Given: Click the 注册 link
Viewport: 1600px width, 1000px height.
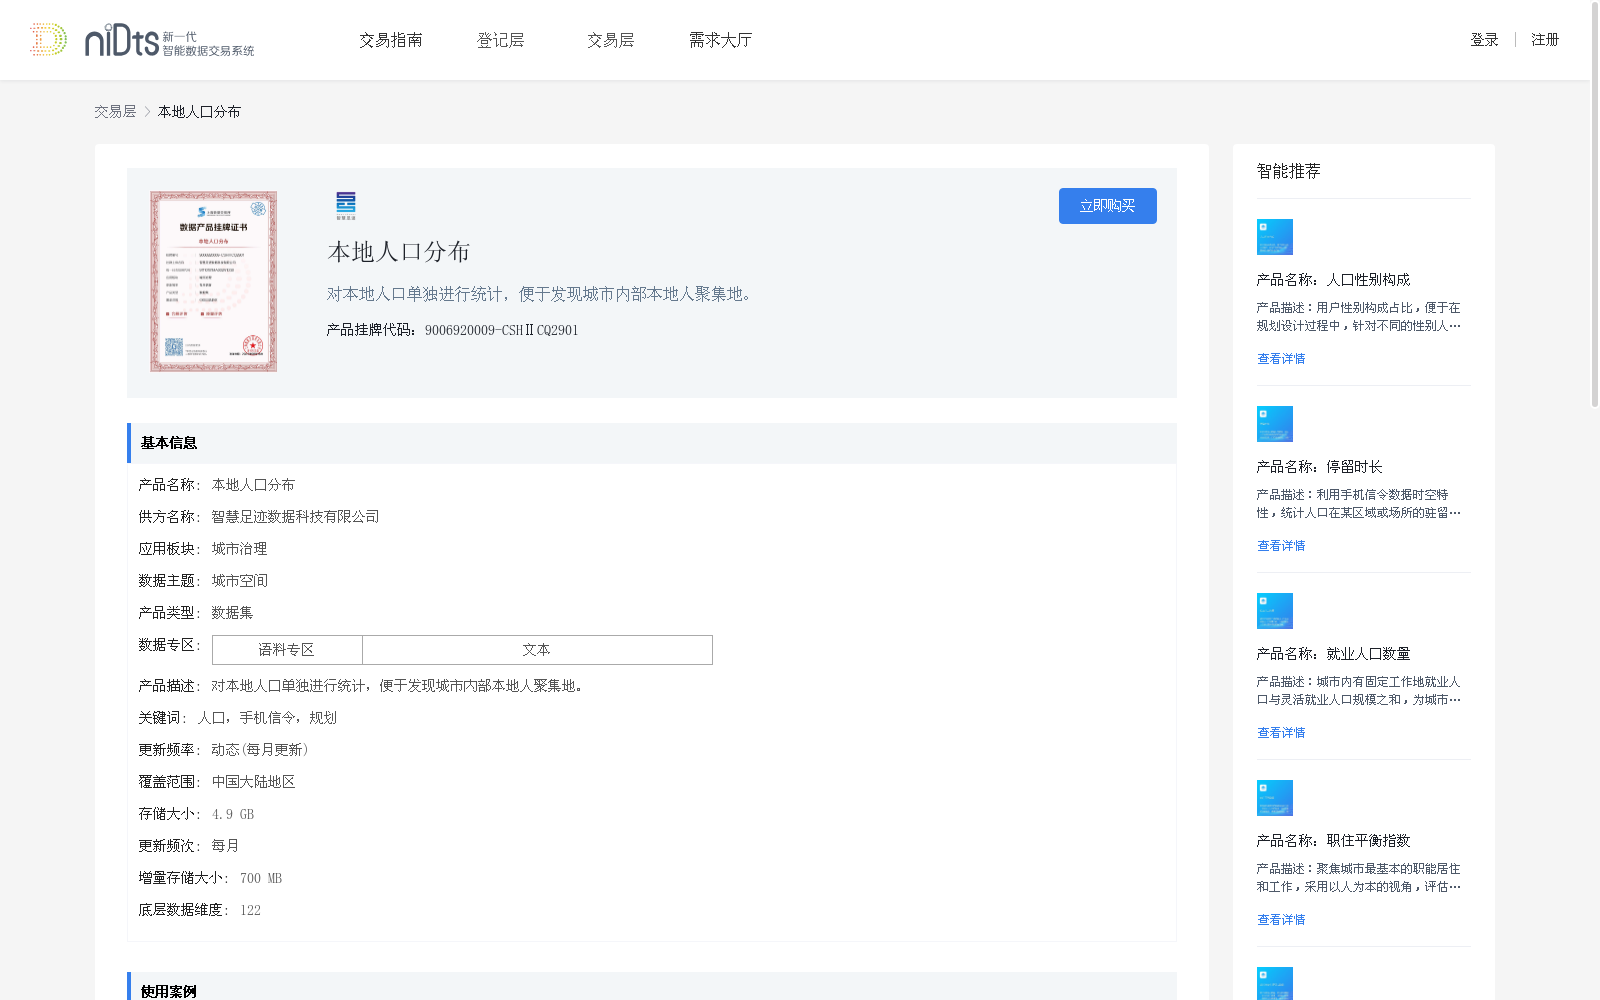Looking at the screenshot, I should [x=1545, y=40].
